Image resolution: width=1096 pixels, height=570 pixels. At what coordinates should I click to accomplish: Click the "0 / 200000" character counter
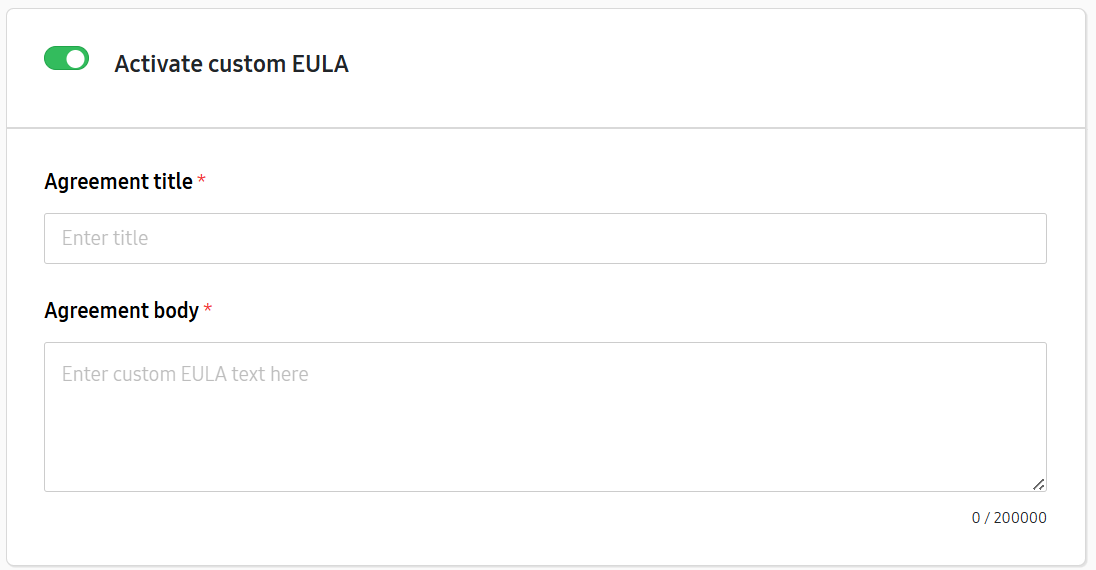(1009, 518)
